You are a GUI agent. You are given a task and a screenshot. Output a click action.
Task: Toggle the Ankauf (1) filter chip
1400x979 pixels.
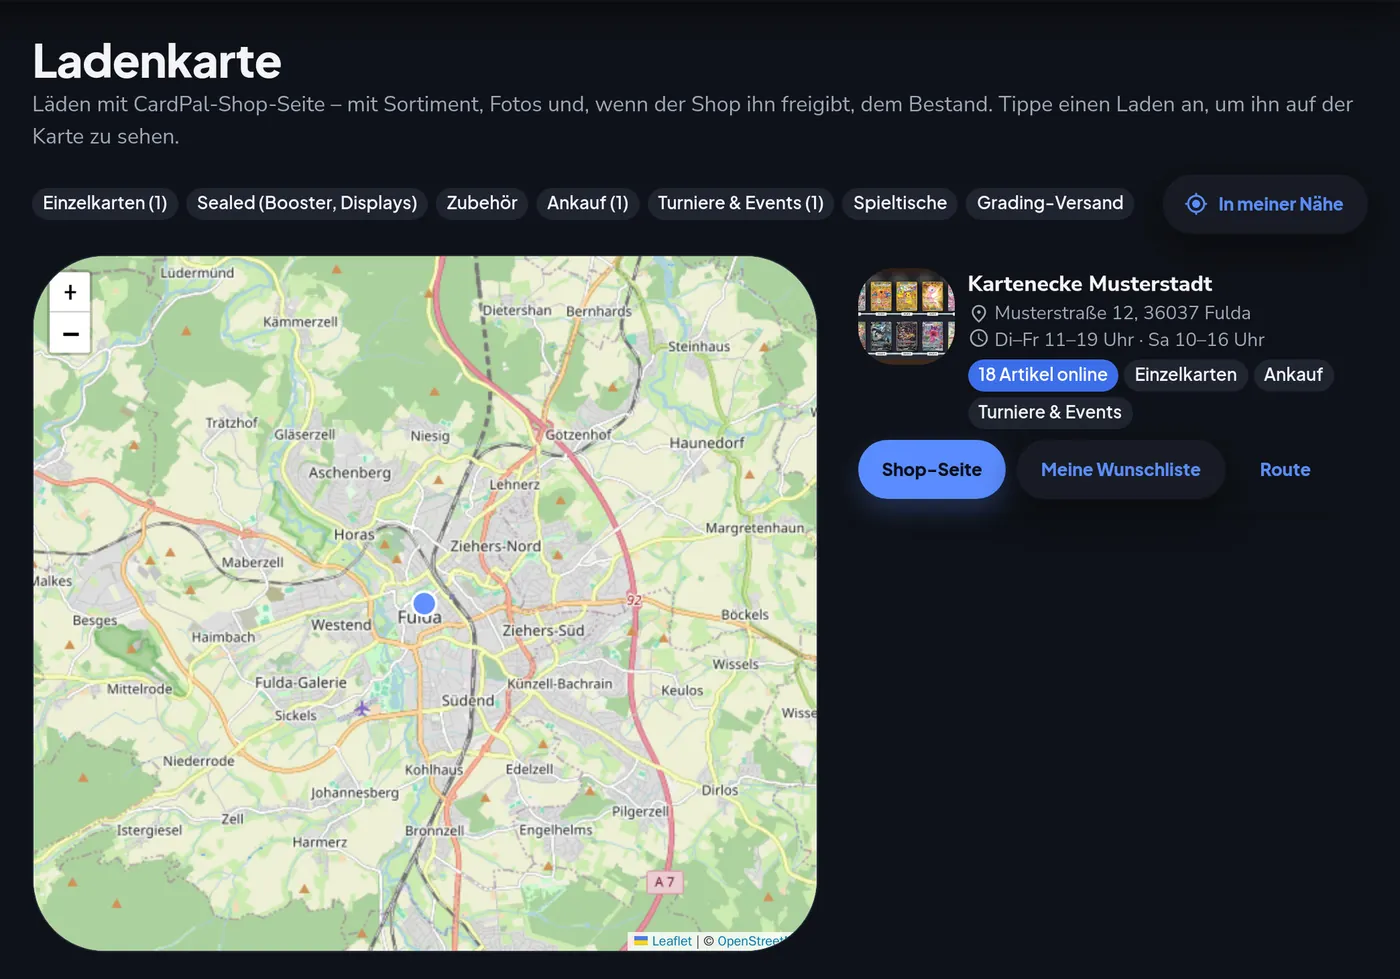pos(588,203)
